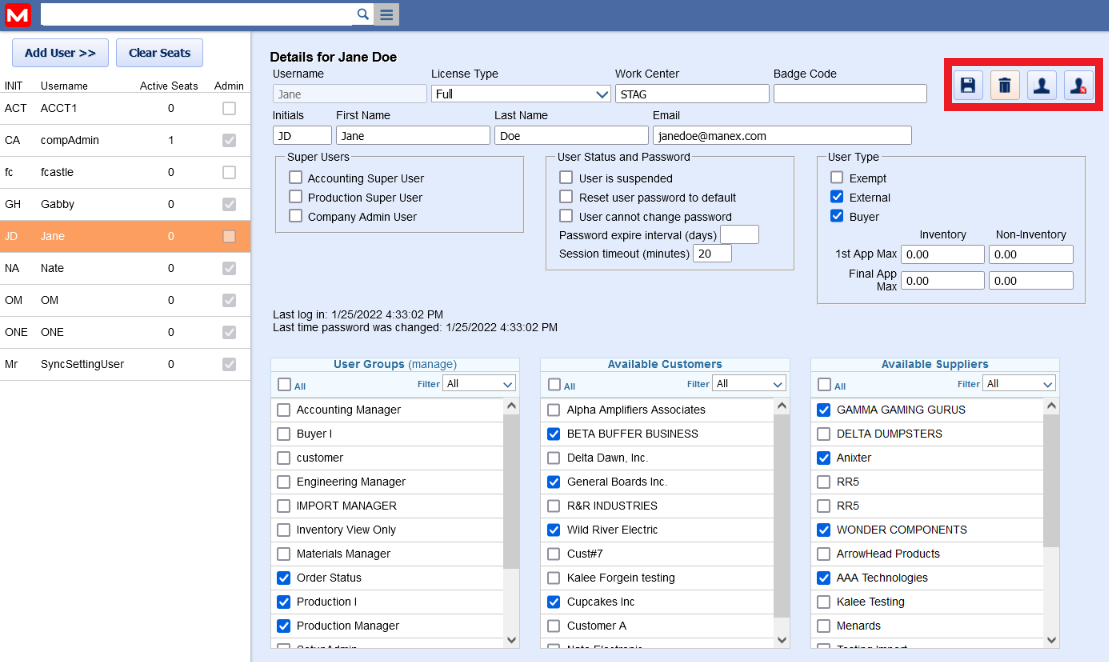1109x662 pixels.
Task: Select compAdmin user row
Action: pos(125,140)
